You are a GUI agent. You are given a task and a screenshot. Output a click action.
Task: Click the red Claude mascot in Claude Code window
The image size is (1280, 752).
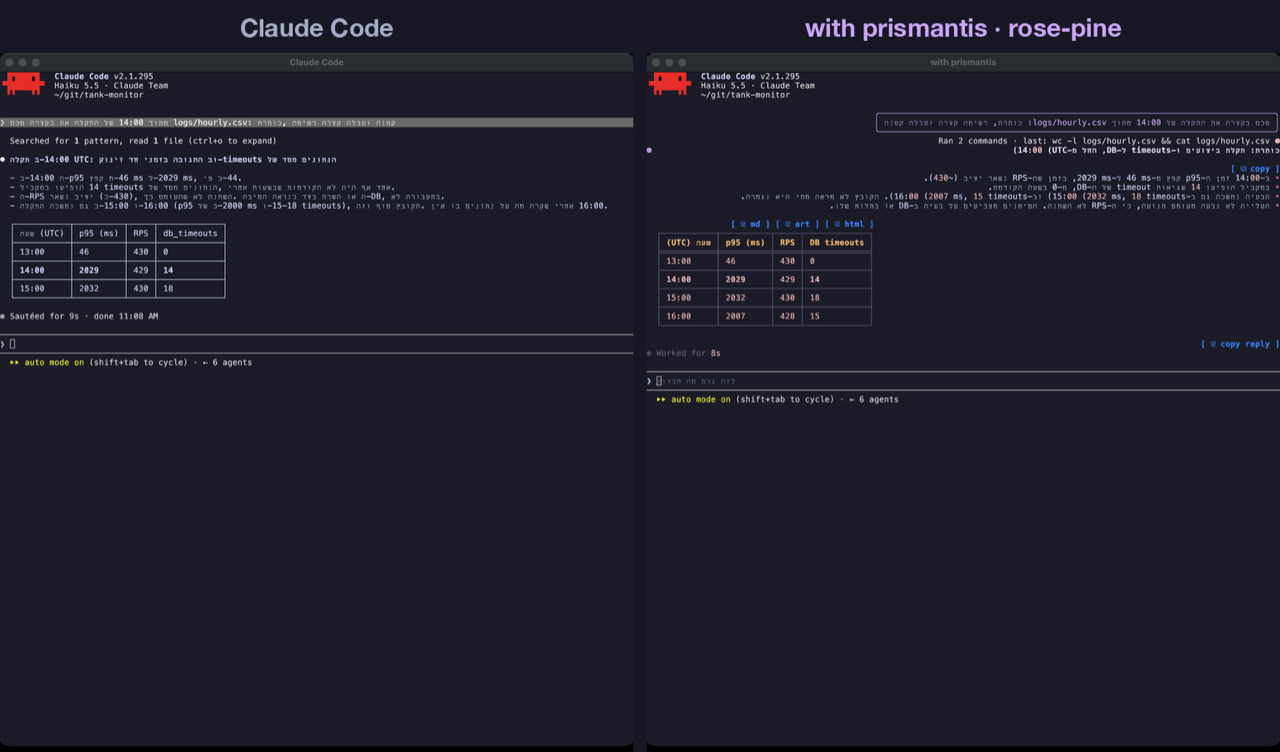[x=24, y=84]
